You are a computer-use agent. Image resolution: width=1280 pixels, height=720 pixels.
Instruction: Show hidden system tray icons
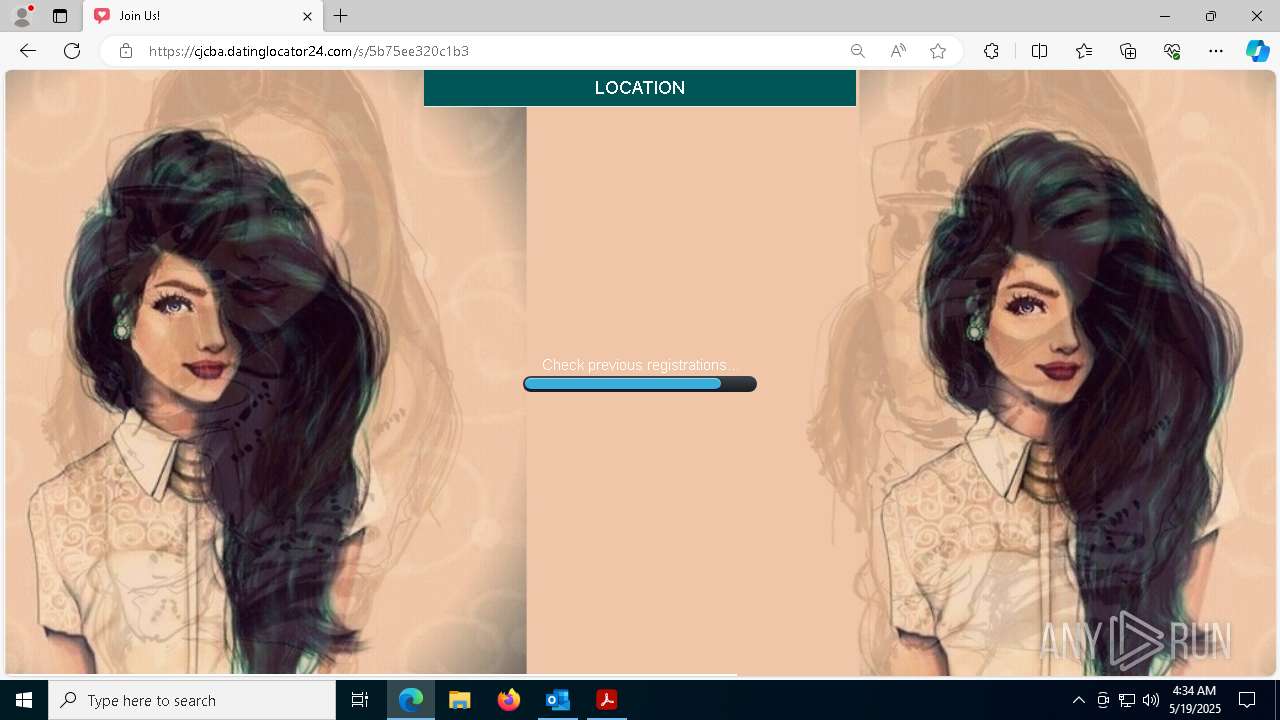click(x=1078, y=700)
